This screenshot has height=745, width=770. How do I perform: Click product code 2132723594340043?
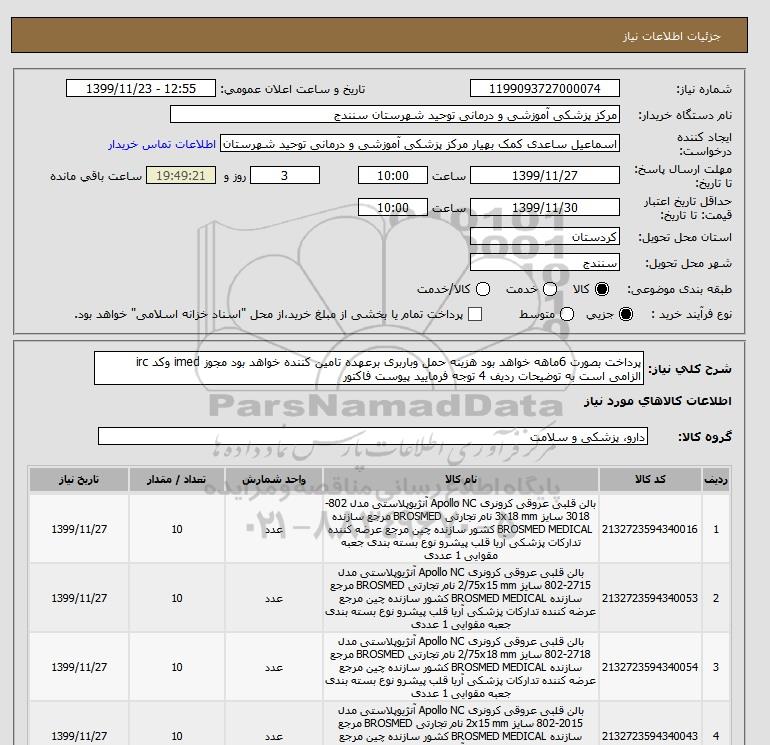click(650, 736)
